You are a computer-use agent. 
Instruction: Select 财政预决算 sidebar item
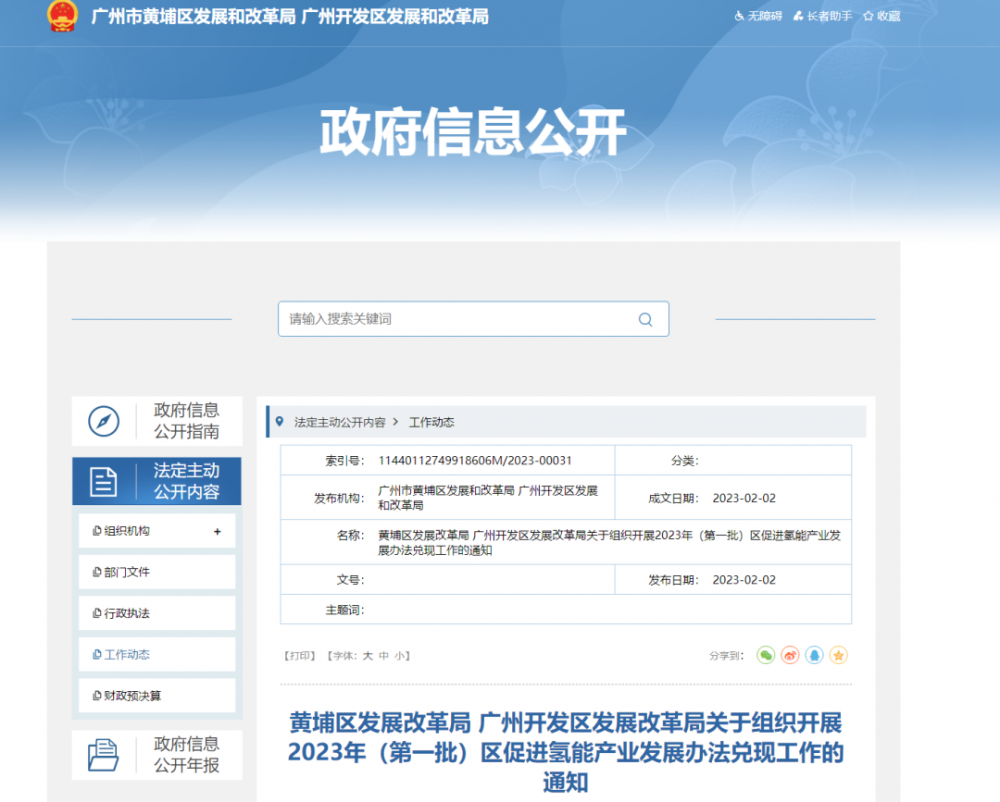pyautogui.click(x=132, y=696)
